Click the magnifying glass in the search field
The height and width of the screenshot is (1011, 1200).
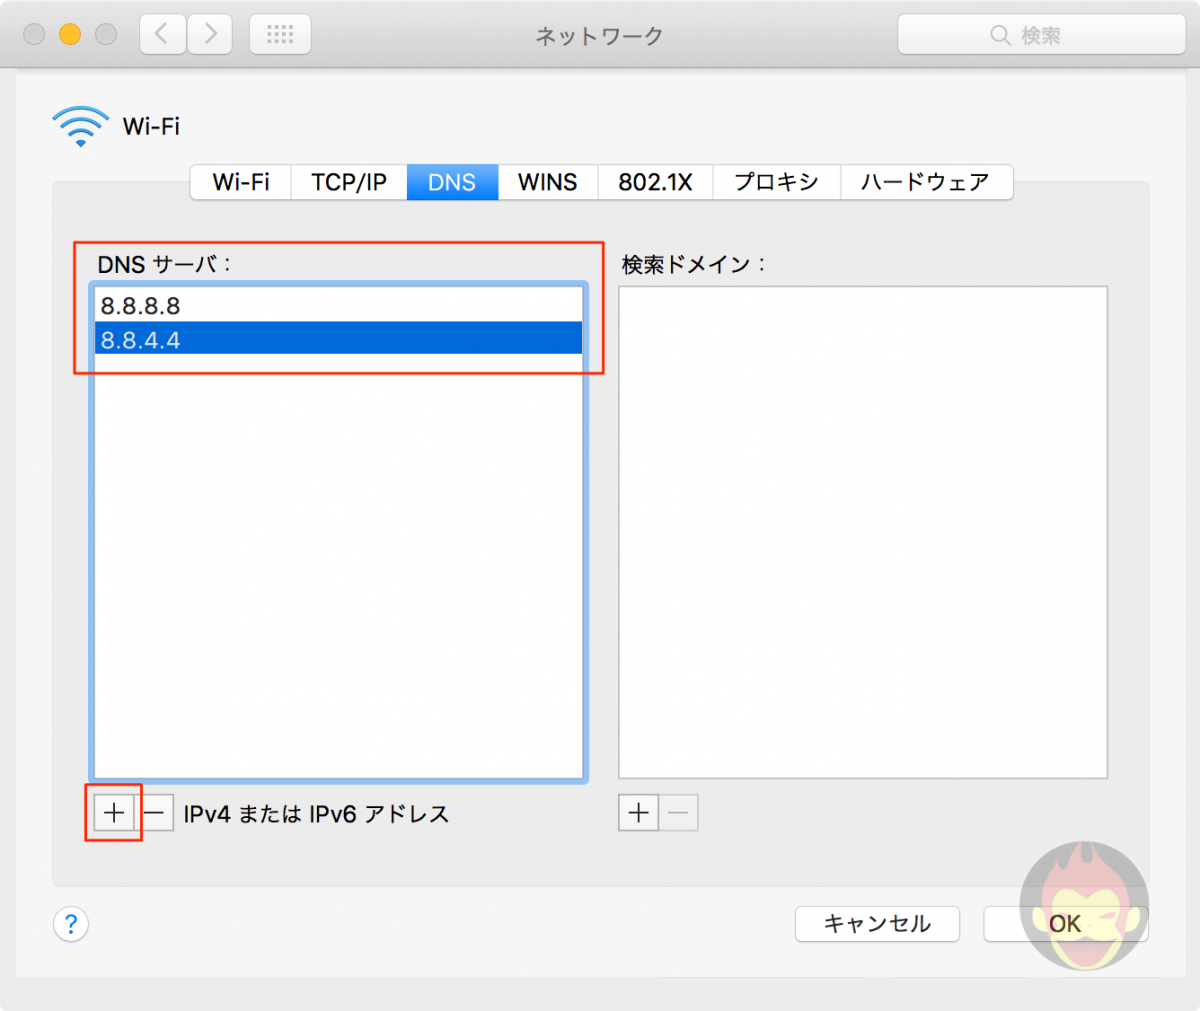coord(1000,34)
